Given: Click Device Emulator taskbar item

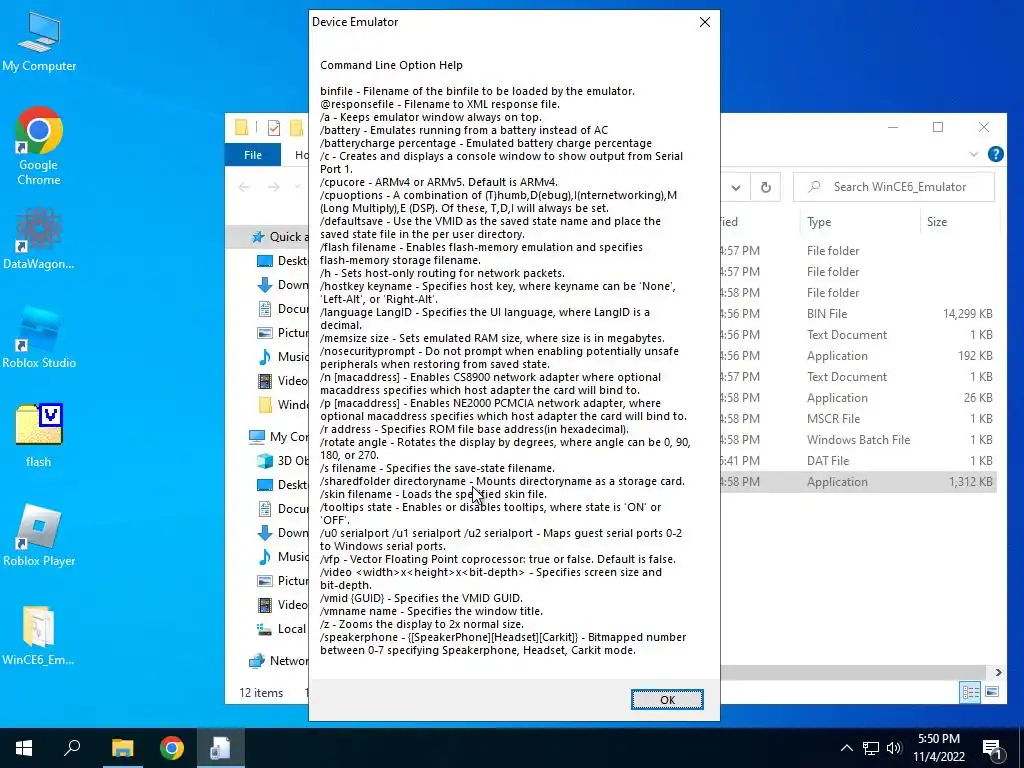Looking at the screenshot, I should click(x=220, y=748).
